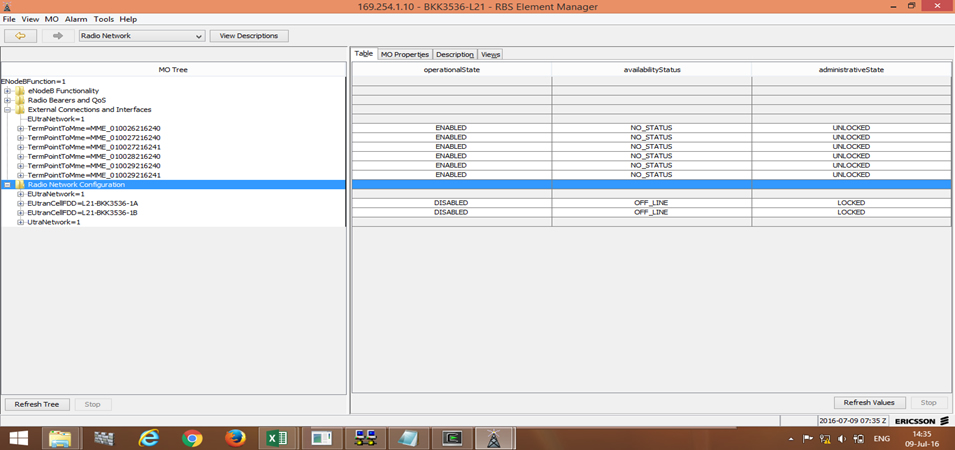
Task: Open the two-computers network taskbar icon
Action: tap(365, 438)
